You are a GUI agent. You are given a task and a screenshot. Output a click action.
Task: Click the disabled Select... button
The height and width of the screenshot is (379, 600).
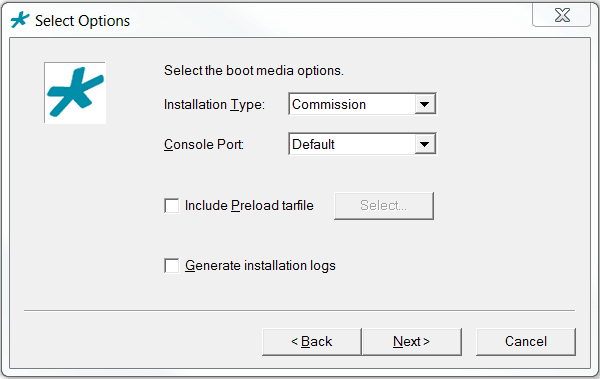click(384, 206)
